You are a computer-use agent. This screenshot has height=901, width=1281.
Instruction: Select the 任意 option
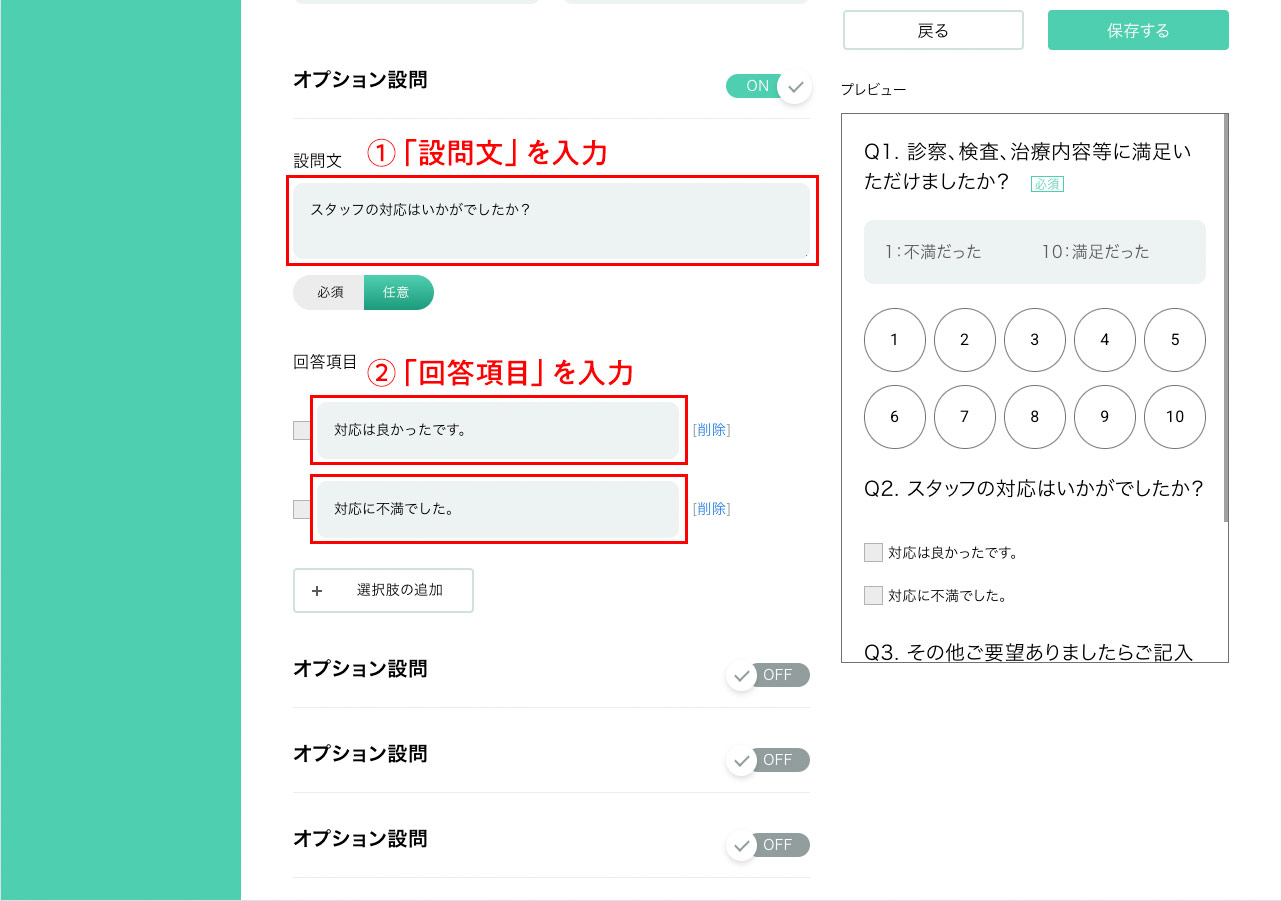click(398, 292)
